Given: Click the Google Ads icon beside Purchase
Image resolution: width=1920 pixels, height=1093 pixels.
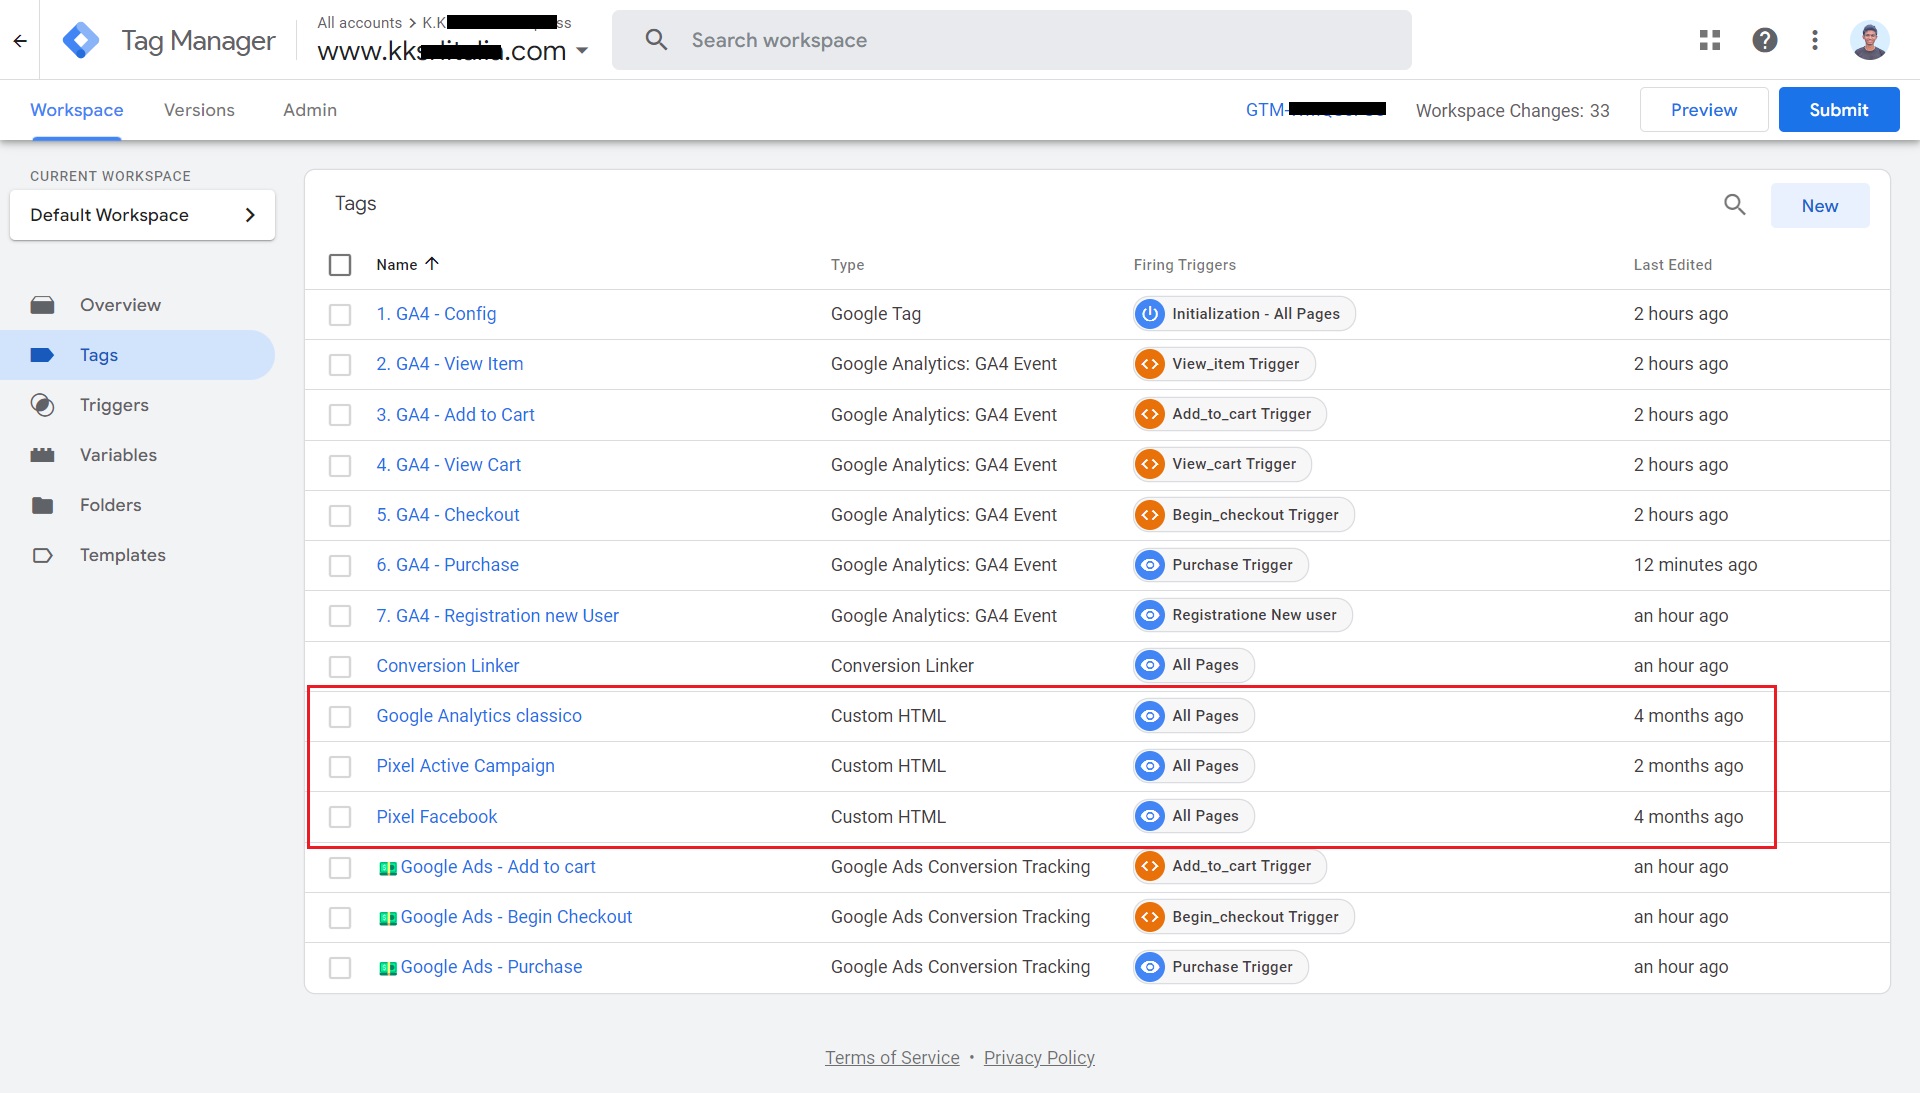Looking at the screenshot, I should tap(388, 968).
